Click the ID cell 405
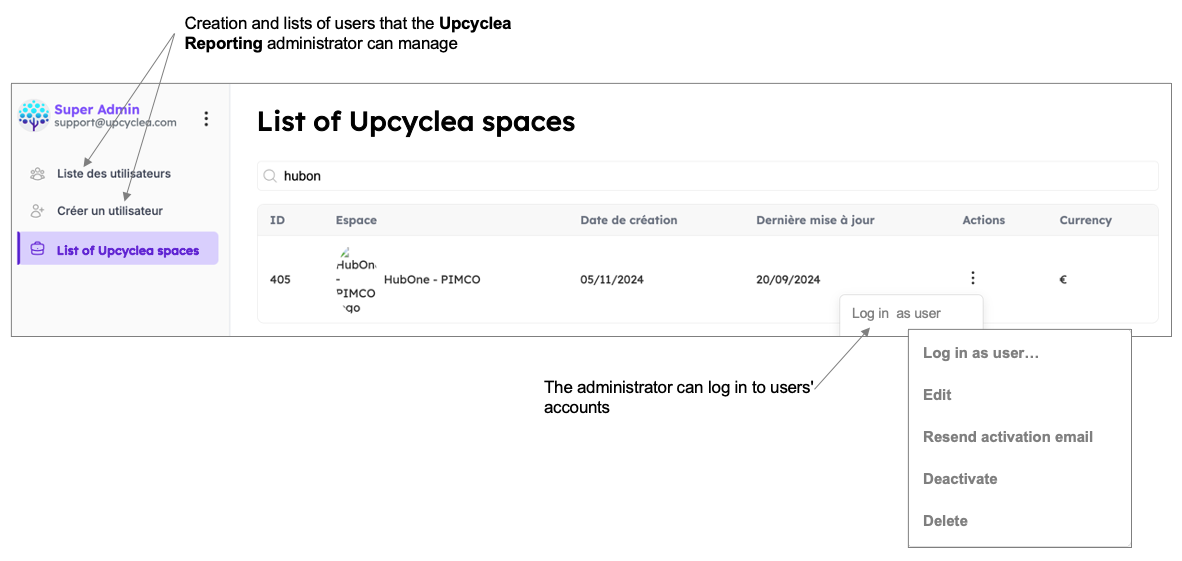The height and width of the screenshot is (561, 1182). tap(280, 280)
